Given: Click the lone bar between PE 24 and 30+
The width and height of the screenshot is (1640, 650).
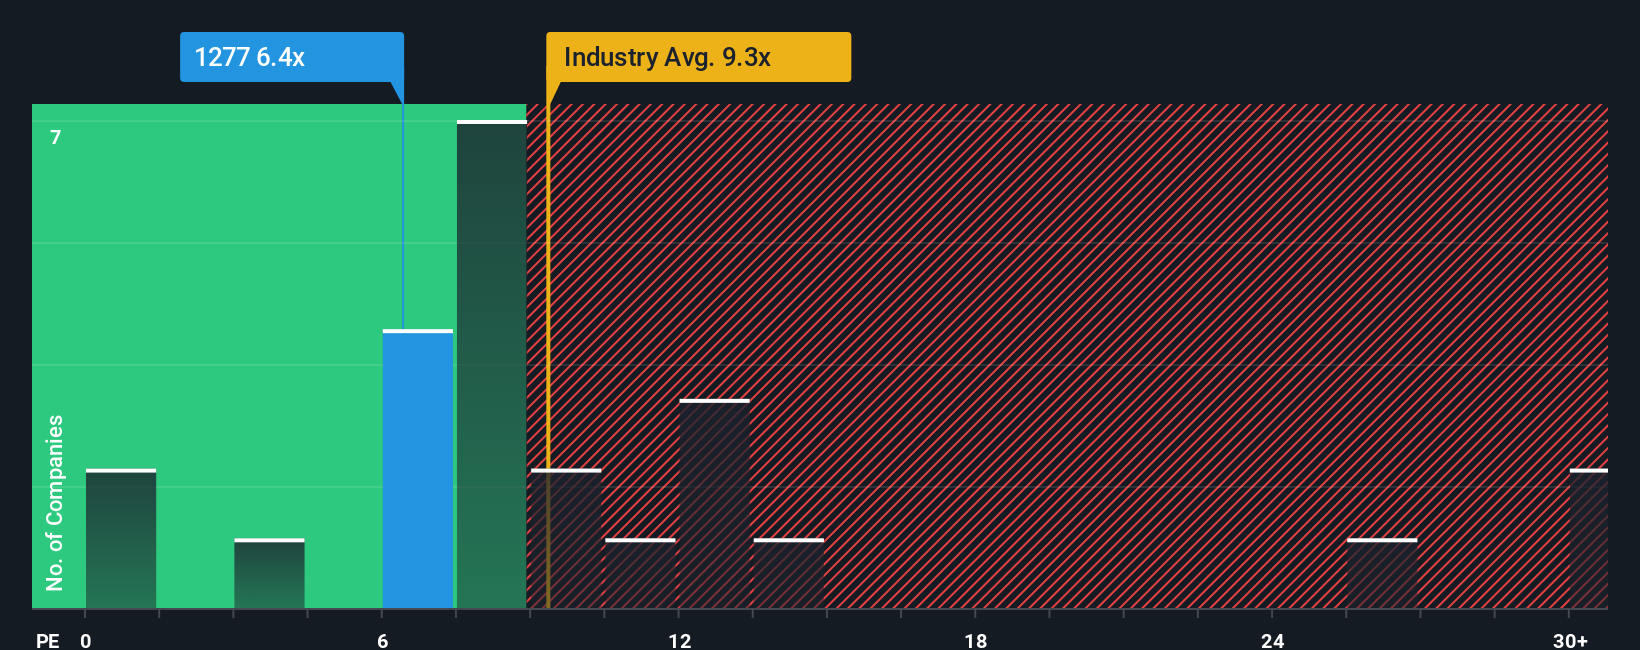Looking at the screenshot, I should point(1382,574).
